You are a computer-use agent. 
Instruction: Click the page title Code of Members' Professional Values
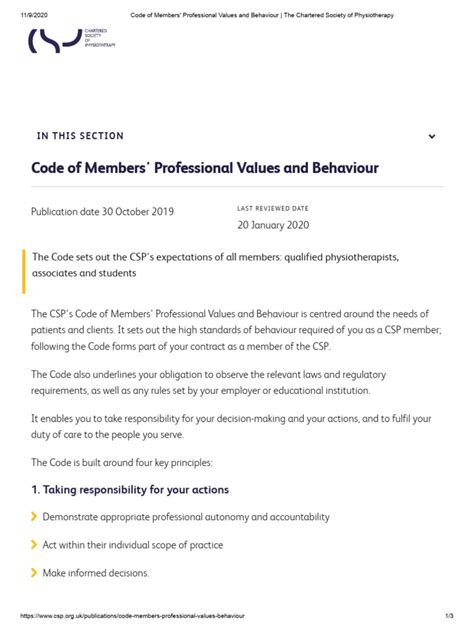[x=205, y=168]
